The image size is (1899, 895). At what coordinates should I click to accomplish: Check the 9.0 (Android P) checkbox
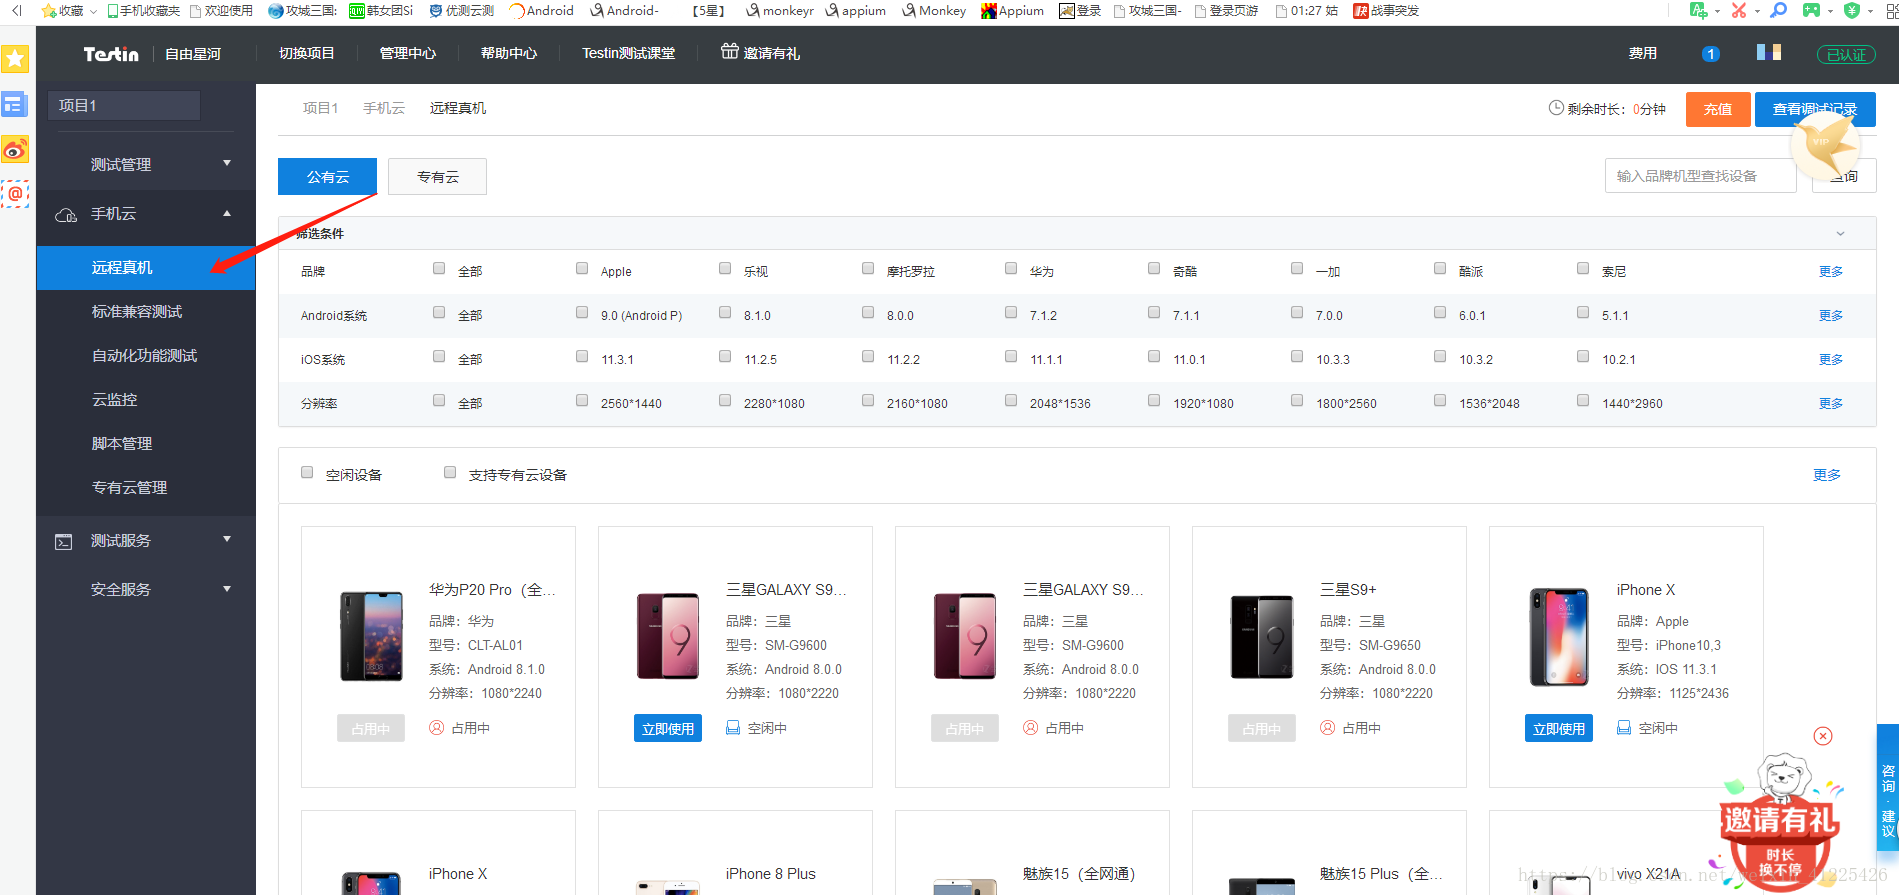pos(582,312)
